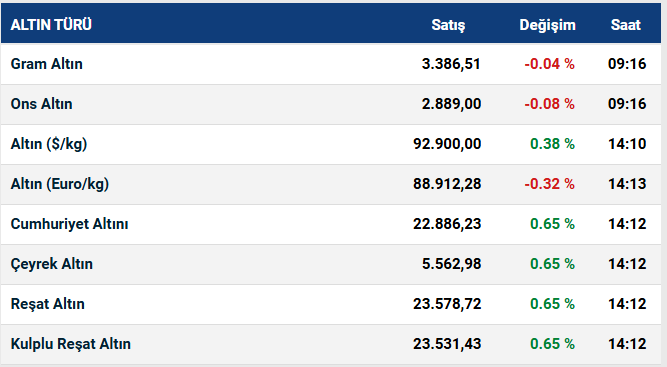The height and width of the screenshot is (367, 667).
Task: Click the ALTIN TÜRÜ column header
Action: click(51, 25)
